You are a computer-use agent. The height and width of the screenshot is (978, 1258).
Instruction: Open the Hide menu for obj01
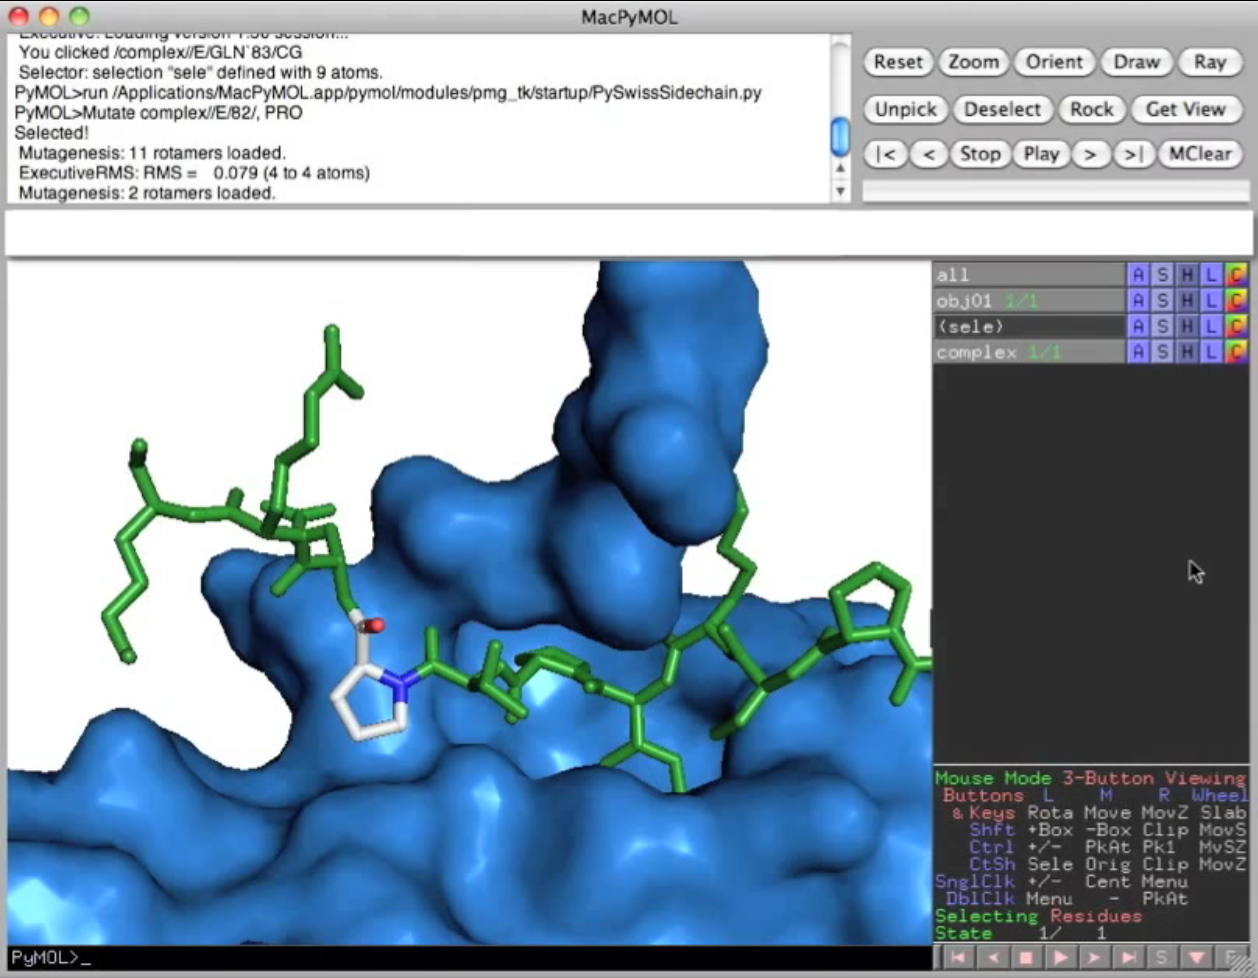pyautogui.click(x=1187, y=300)
